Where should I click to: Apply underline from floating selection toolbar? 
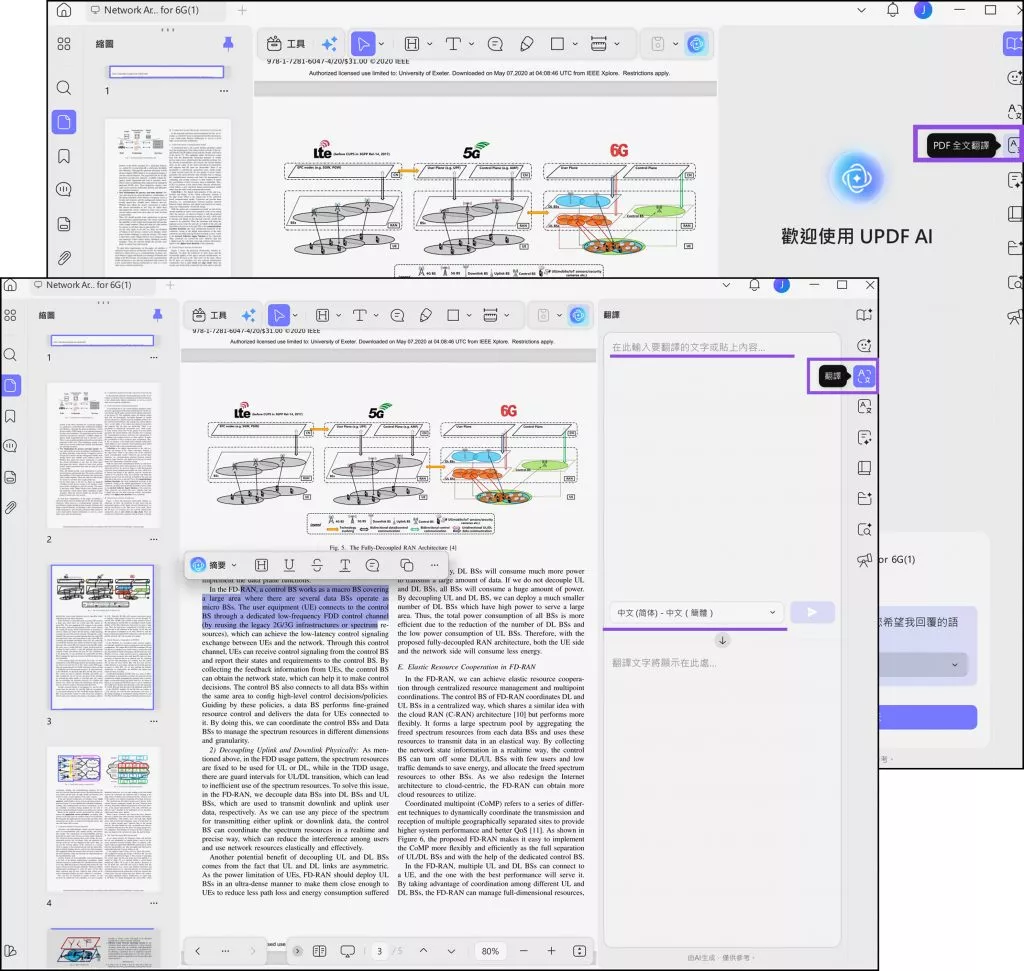pyautogui.click(x=289, y=565)
